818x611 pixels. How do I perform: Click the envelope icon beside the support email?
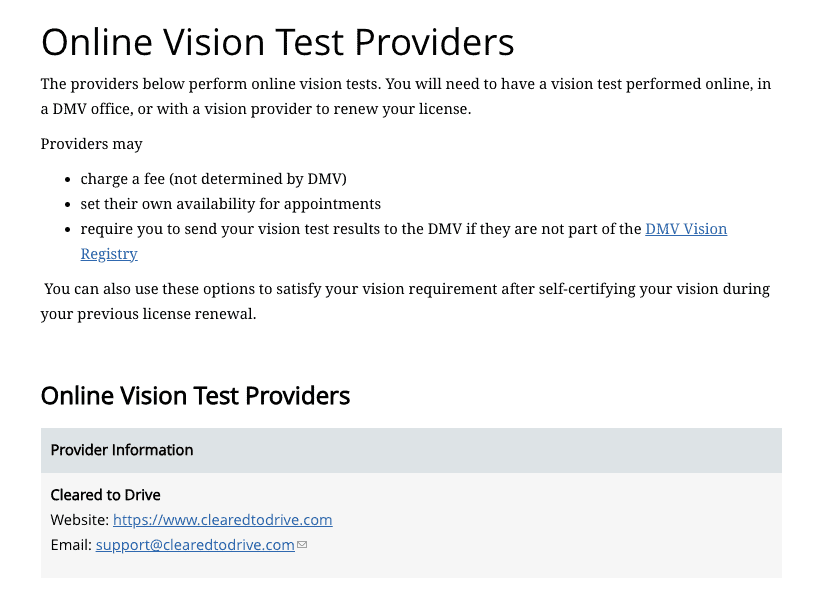(x=302, y=545)
